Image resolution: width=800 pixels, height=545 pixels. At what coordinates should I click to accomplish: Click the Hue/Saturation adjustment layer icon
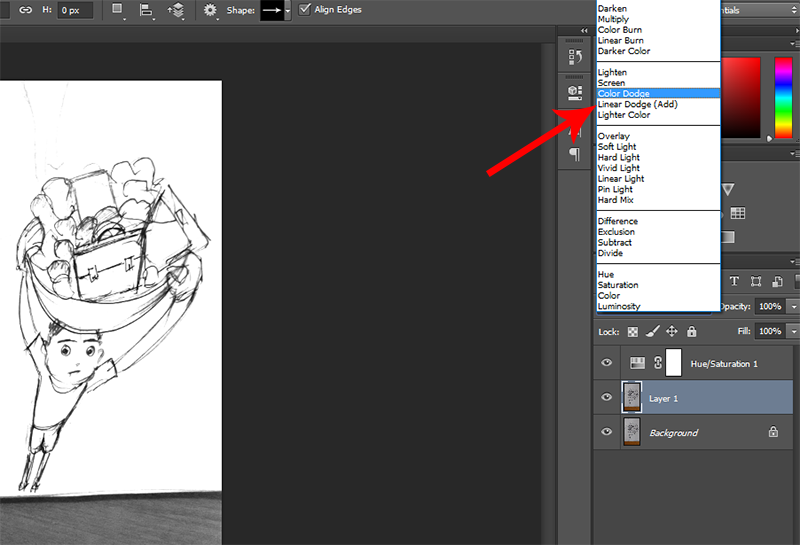637,363
